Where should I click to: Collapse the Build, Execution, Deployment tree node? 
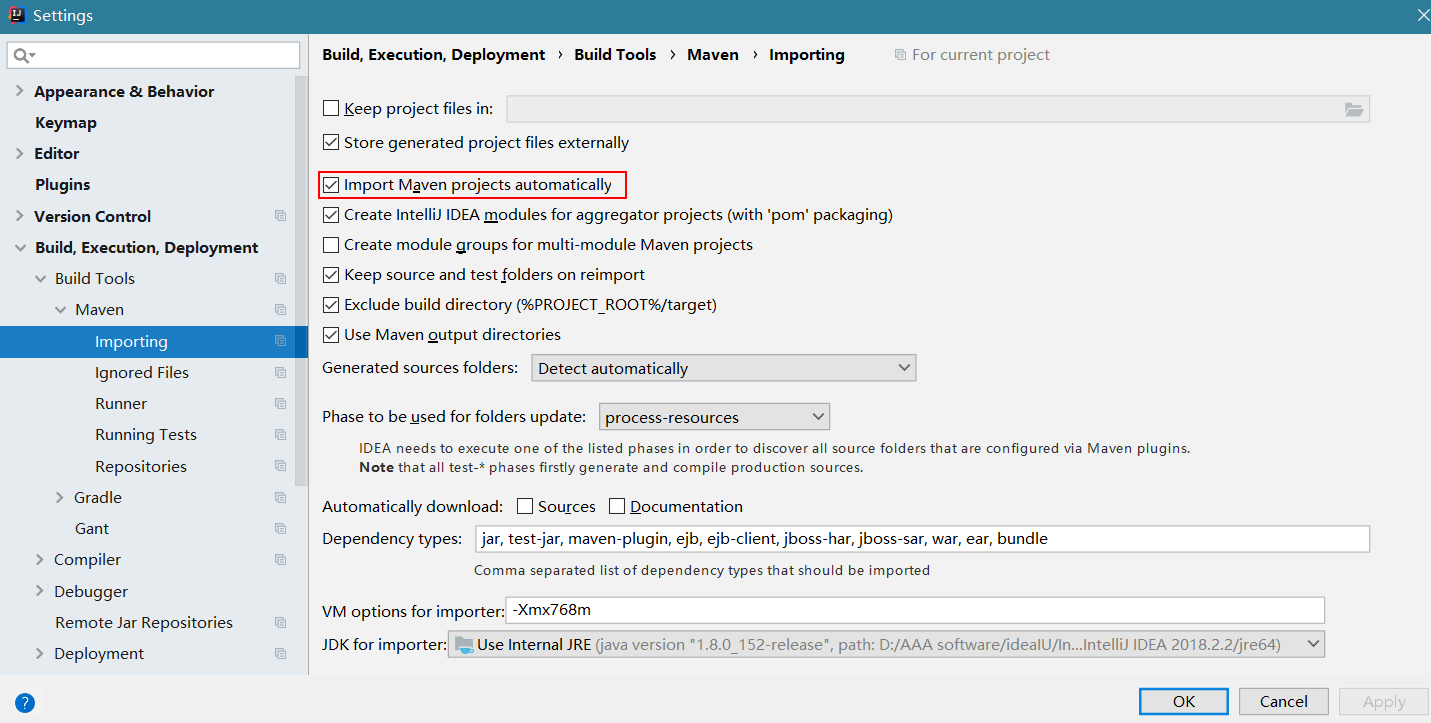coord(20,247)
